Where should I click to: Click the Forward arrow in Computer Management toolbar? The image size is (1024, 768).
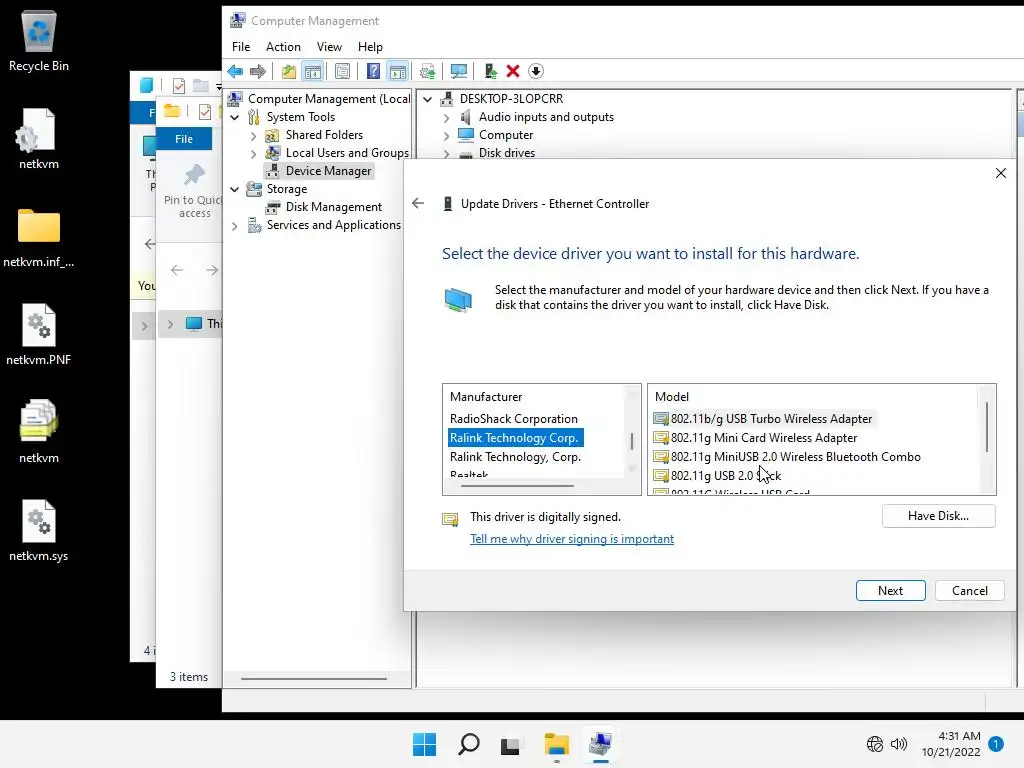(x=258, y=71)
